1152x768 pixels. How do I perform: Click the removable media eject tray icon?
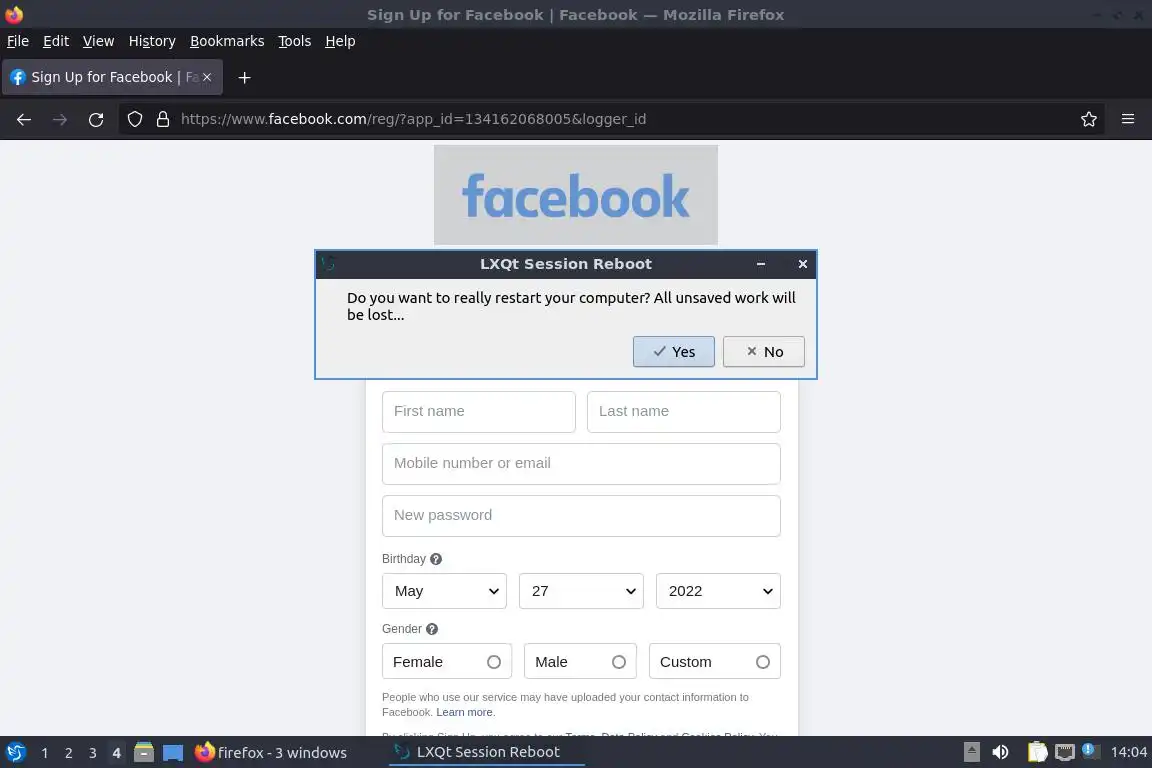point(971,752)
